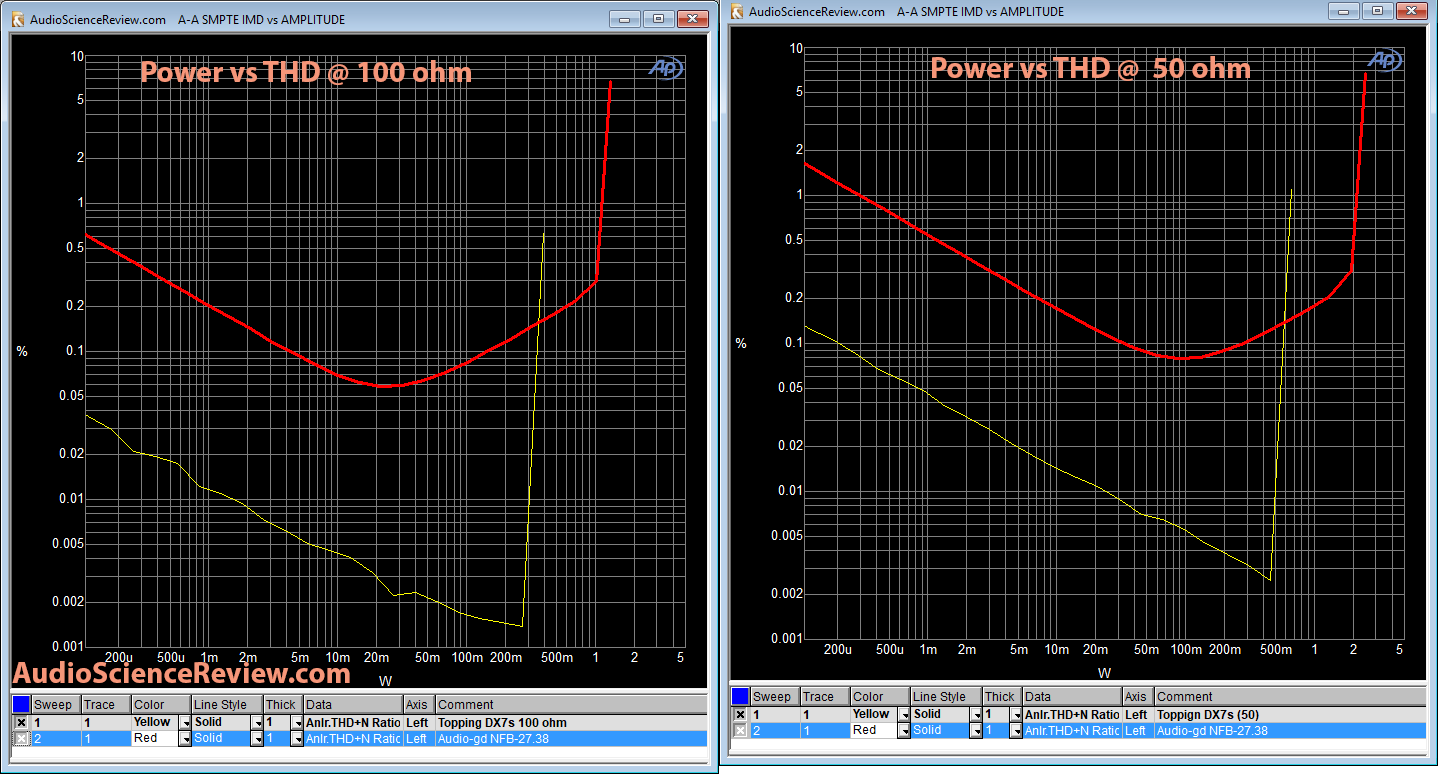
Task: Click the Data column header in the 100 ohm window
Action: point(353,704)
